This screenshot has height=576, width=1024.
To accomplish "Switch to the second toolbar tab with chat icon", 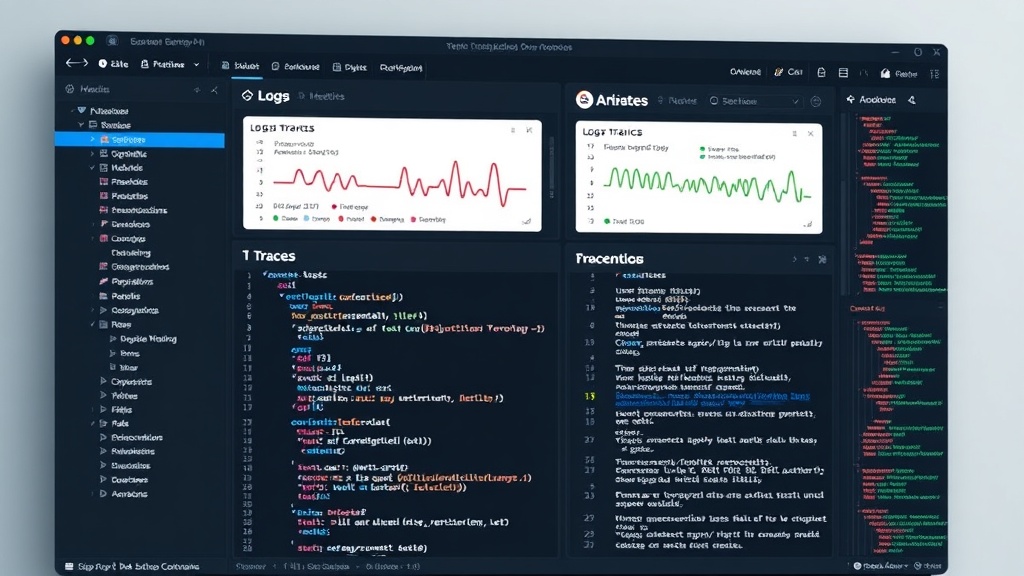I will [x=296, y=67].
